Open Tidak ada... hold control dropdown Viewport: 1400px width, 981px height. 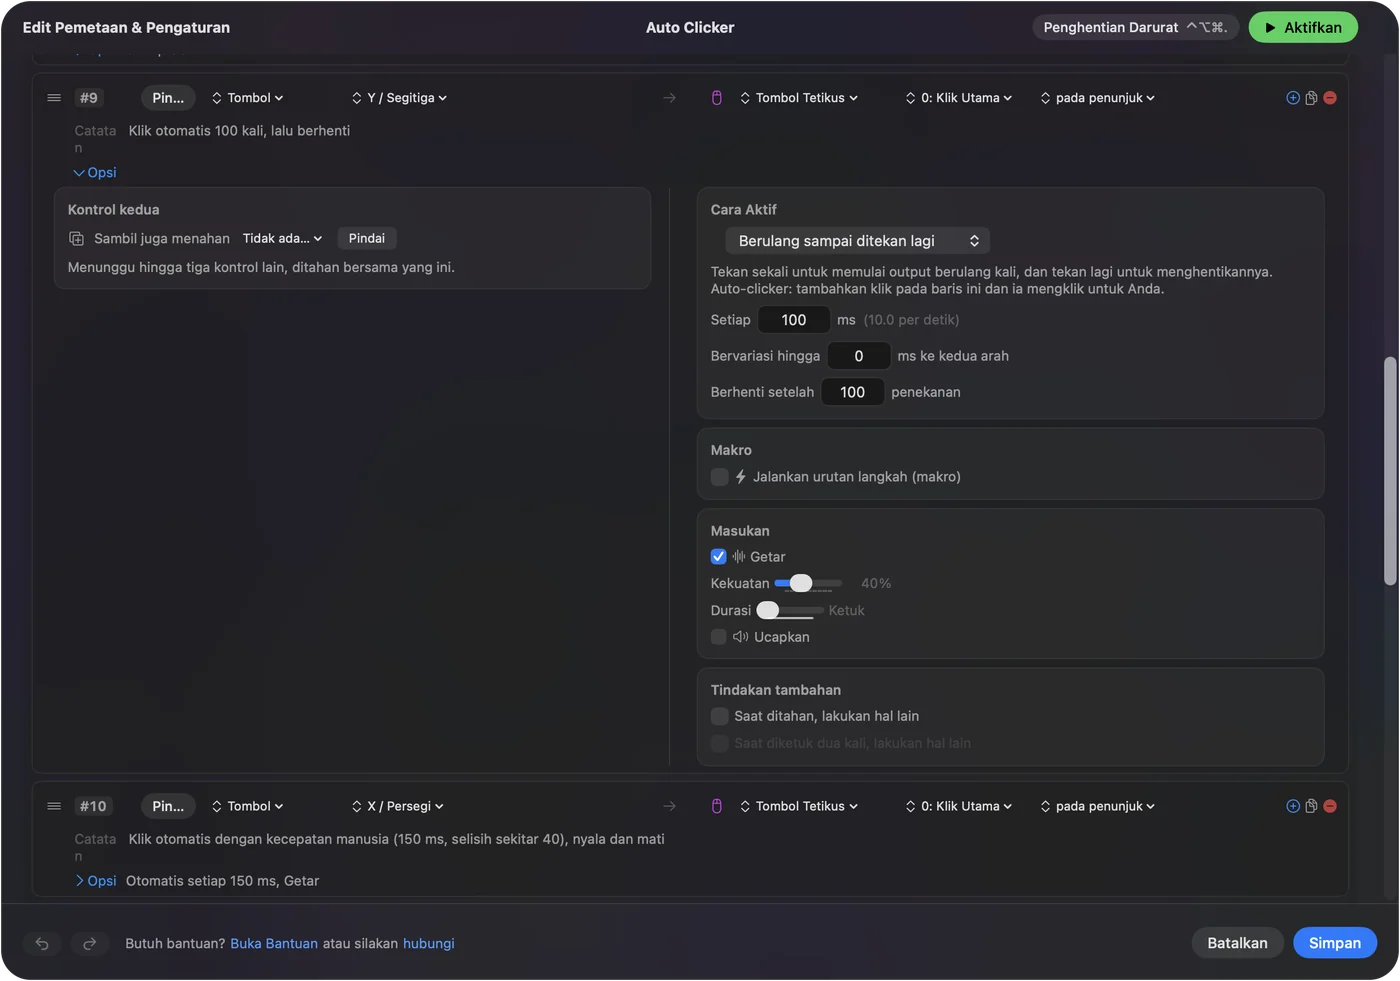(283, 239)
